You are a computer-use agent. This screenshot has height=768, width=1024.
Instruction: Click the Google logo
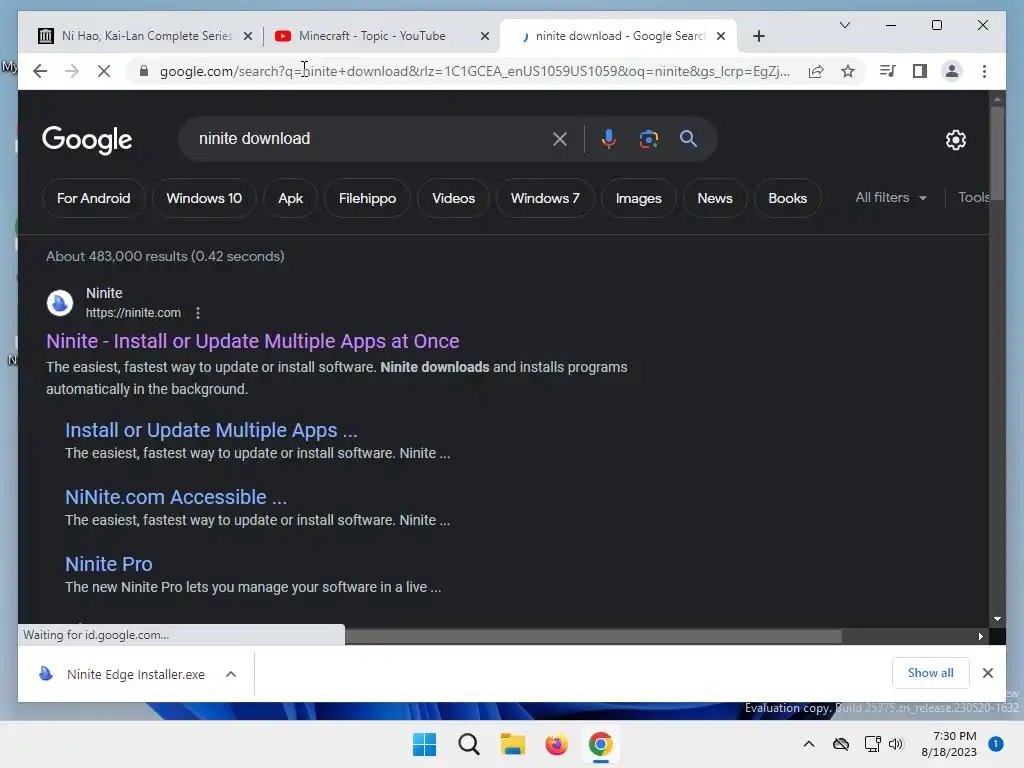coord(87,140)
